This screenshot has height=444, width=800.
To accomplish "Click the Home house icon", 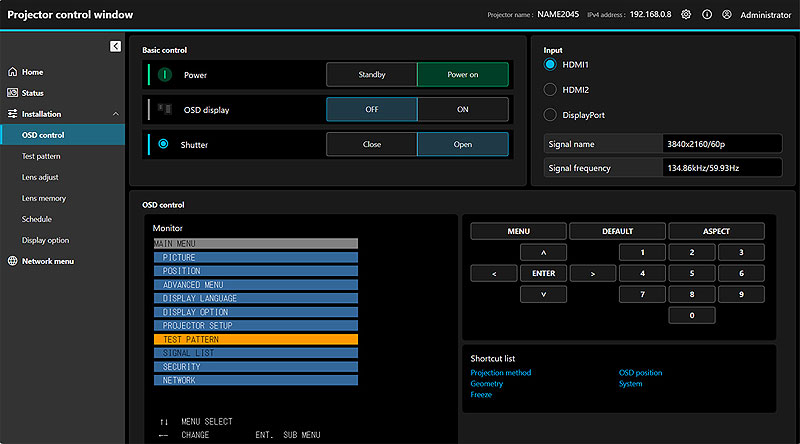I will [13, 72].
